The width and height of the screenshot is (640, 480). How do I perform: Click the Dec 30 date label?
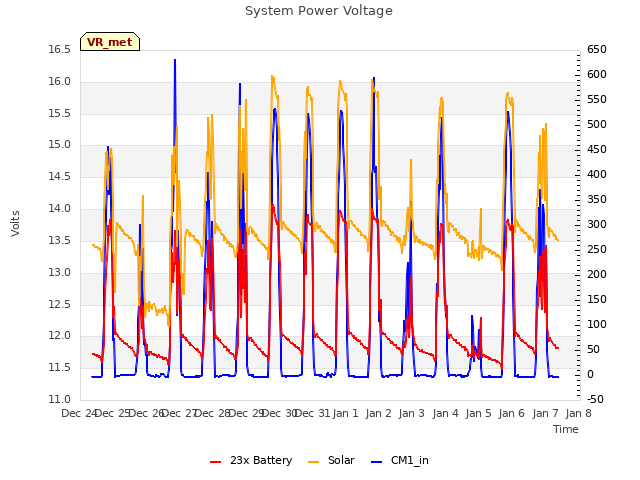coord(279,413)
